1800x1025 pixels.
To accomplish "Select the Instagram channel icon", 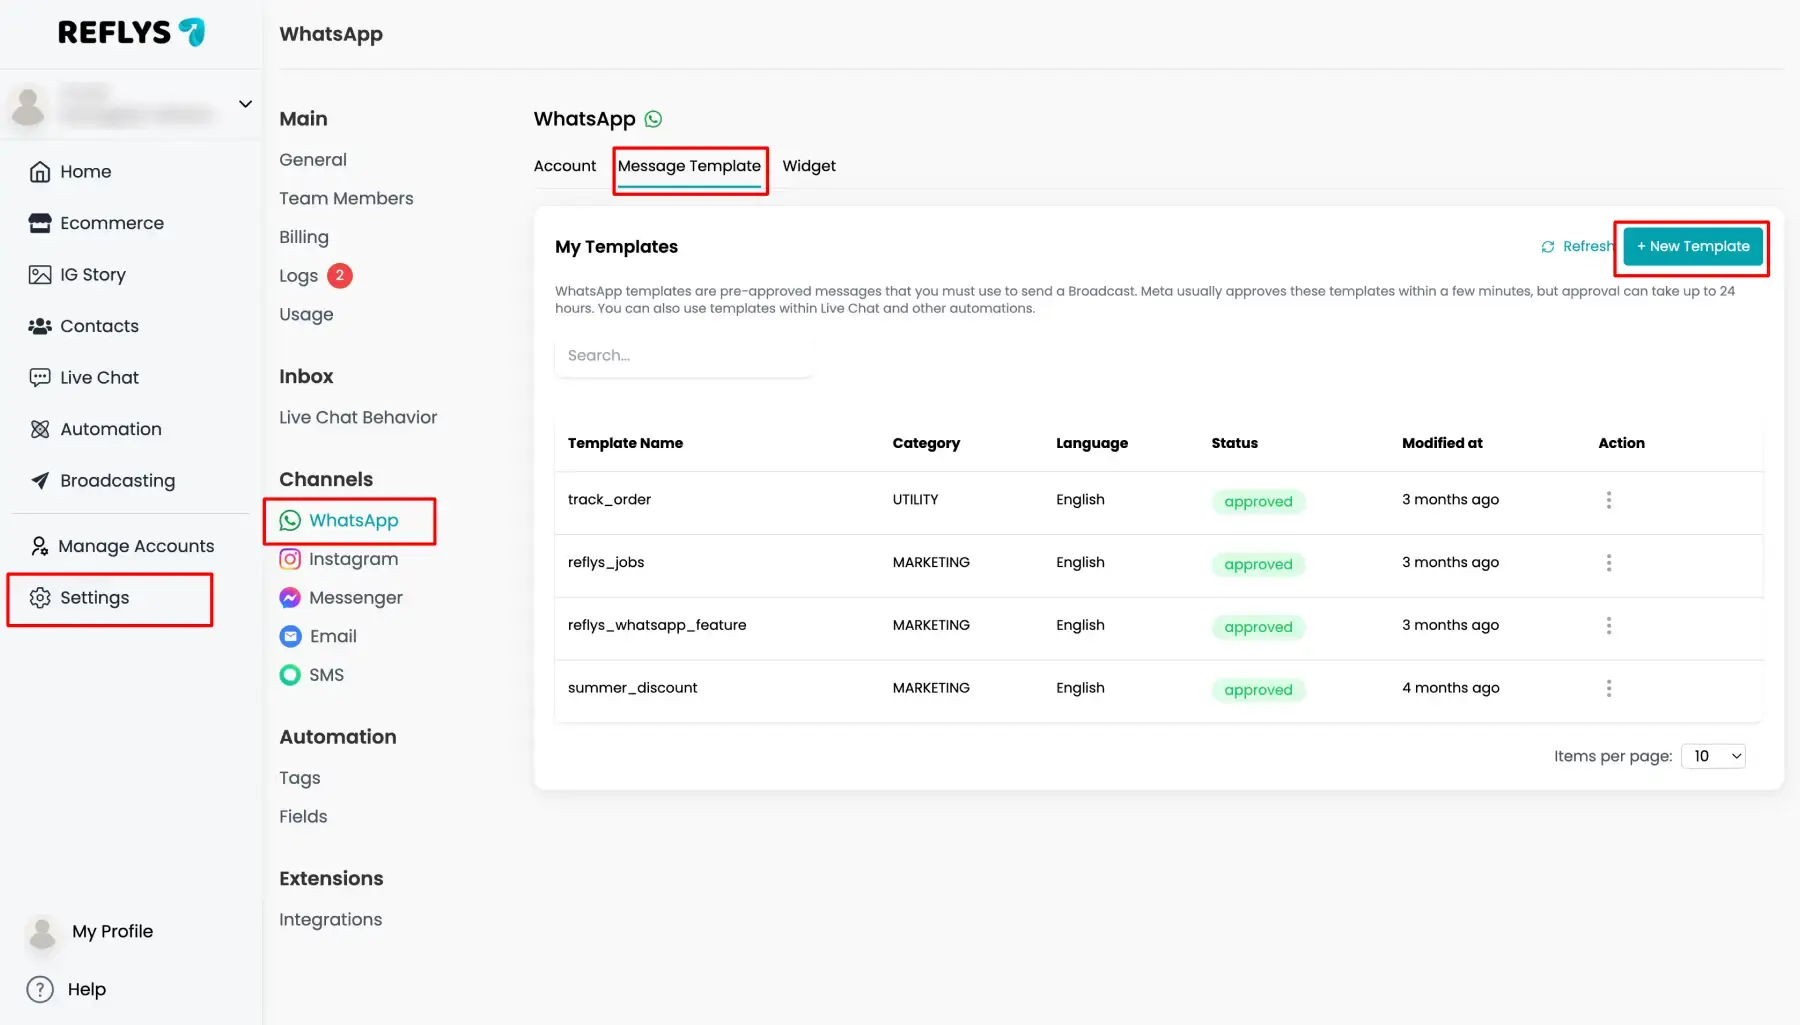I will (x=290, y=559).
